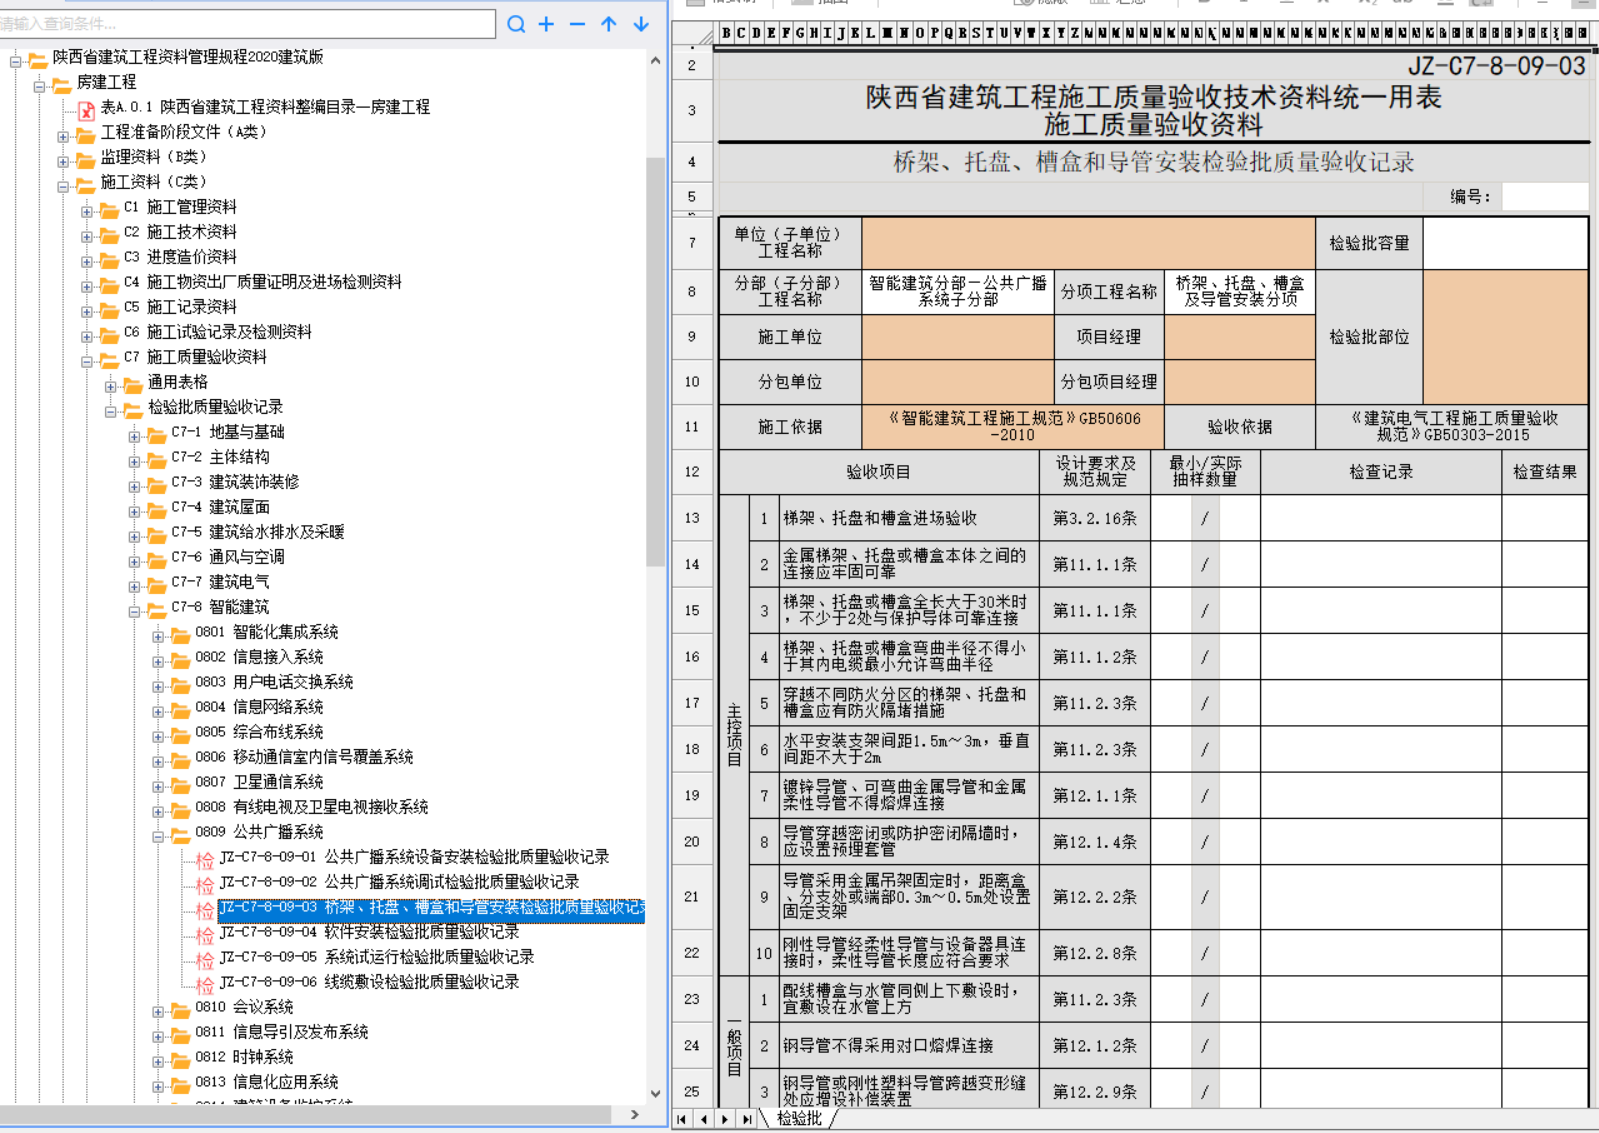Image resolution: width=1599 pixels, height=1133 pixels.
Task: Click the 编号 input cell
Action: [x=1544, y=196]
